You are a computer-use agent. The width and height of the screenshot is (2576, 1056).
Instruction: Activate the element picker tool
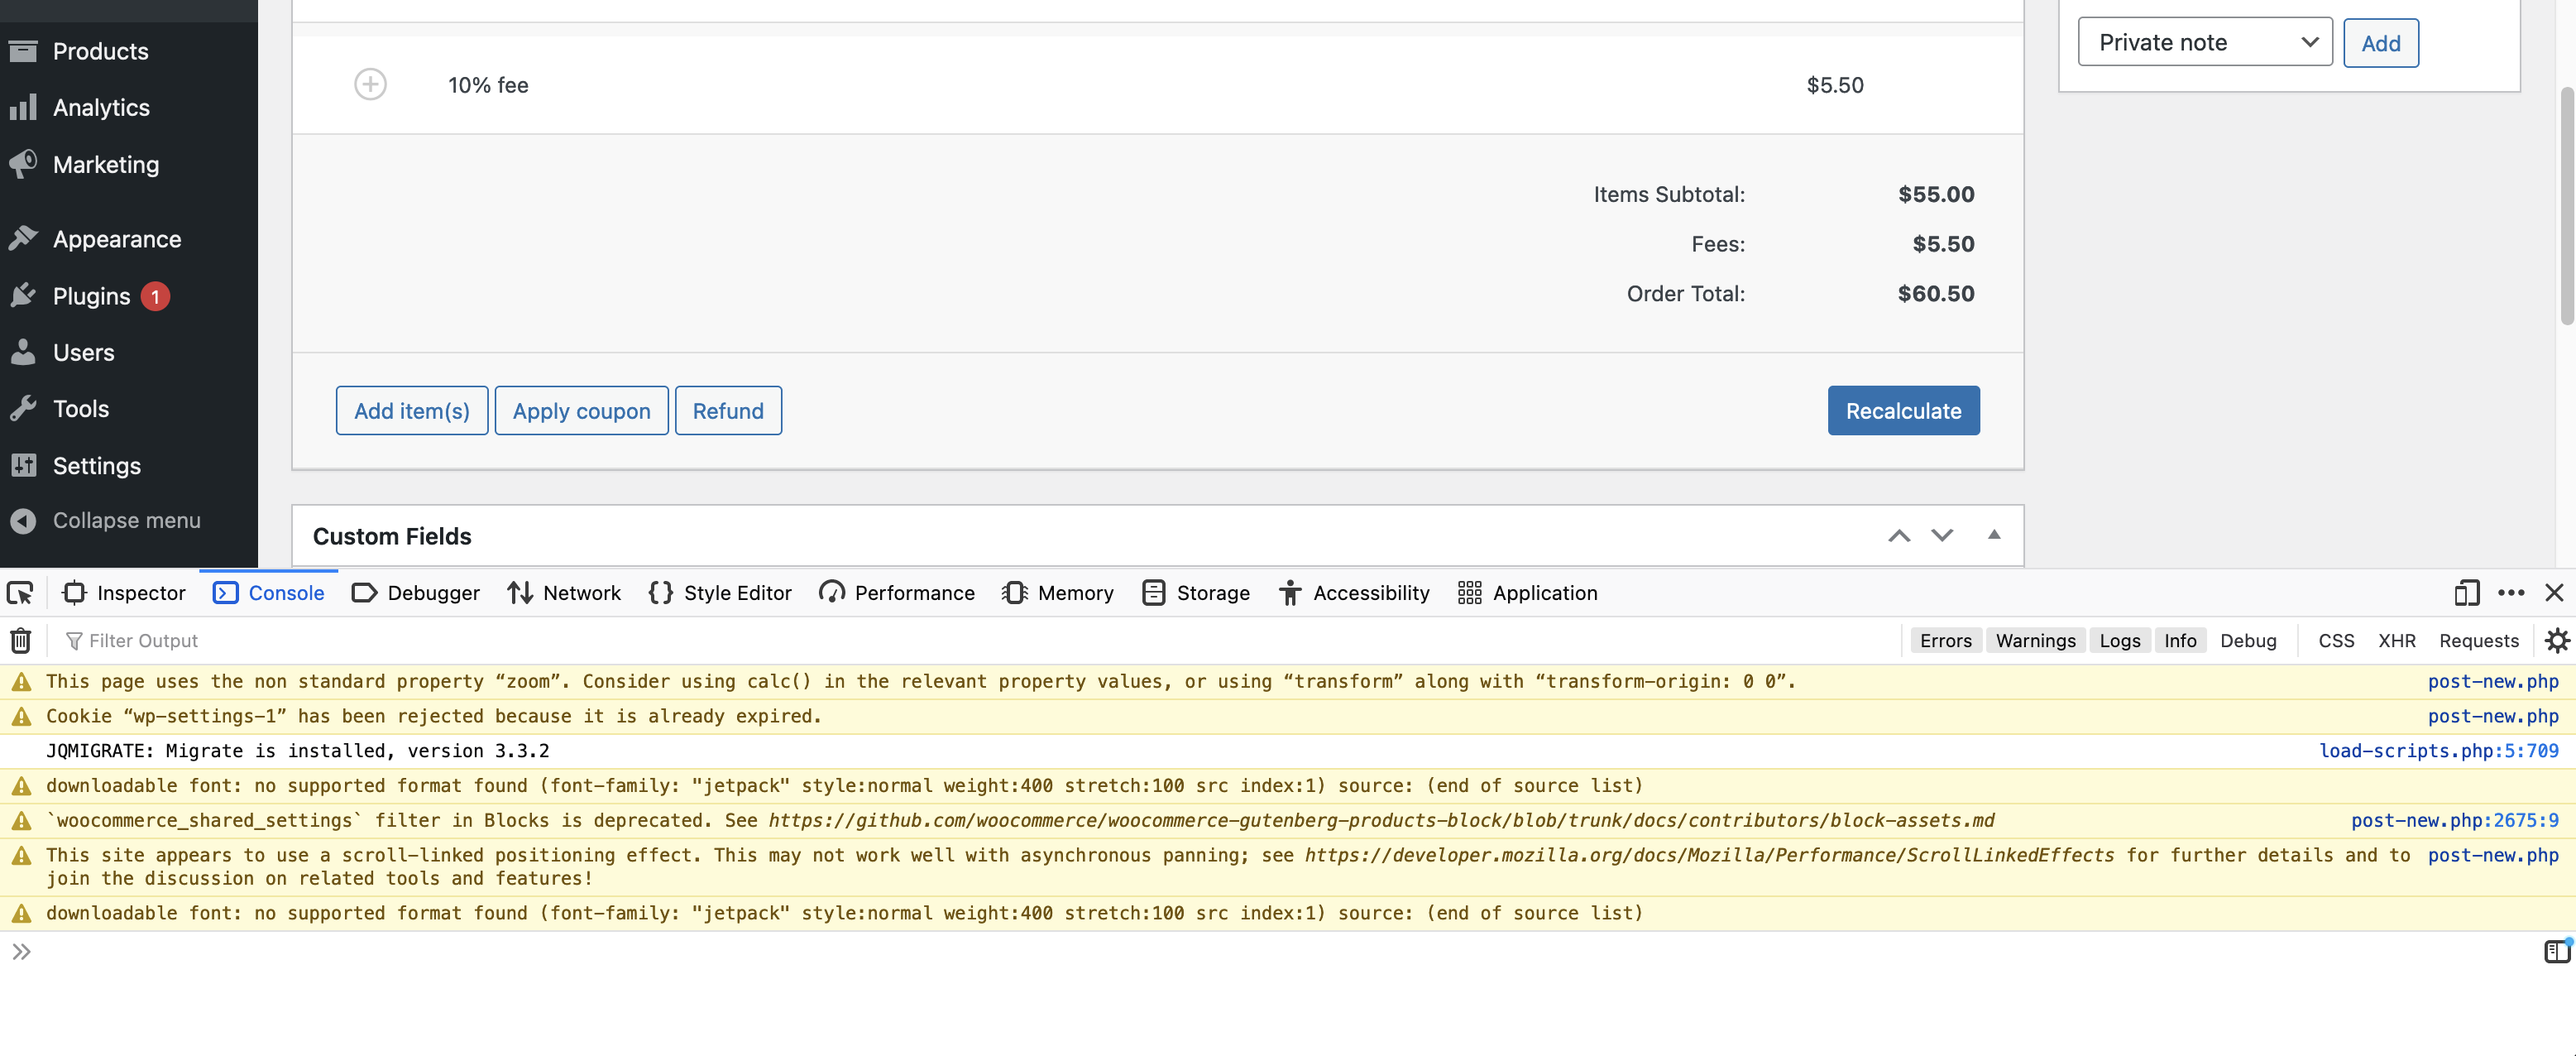coord(20,592)
